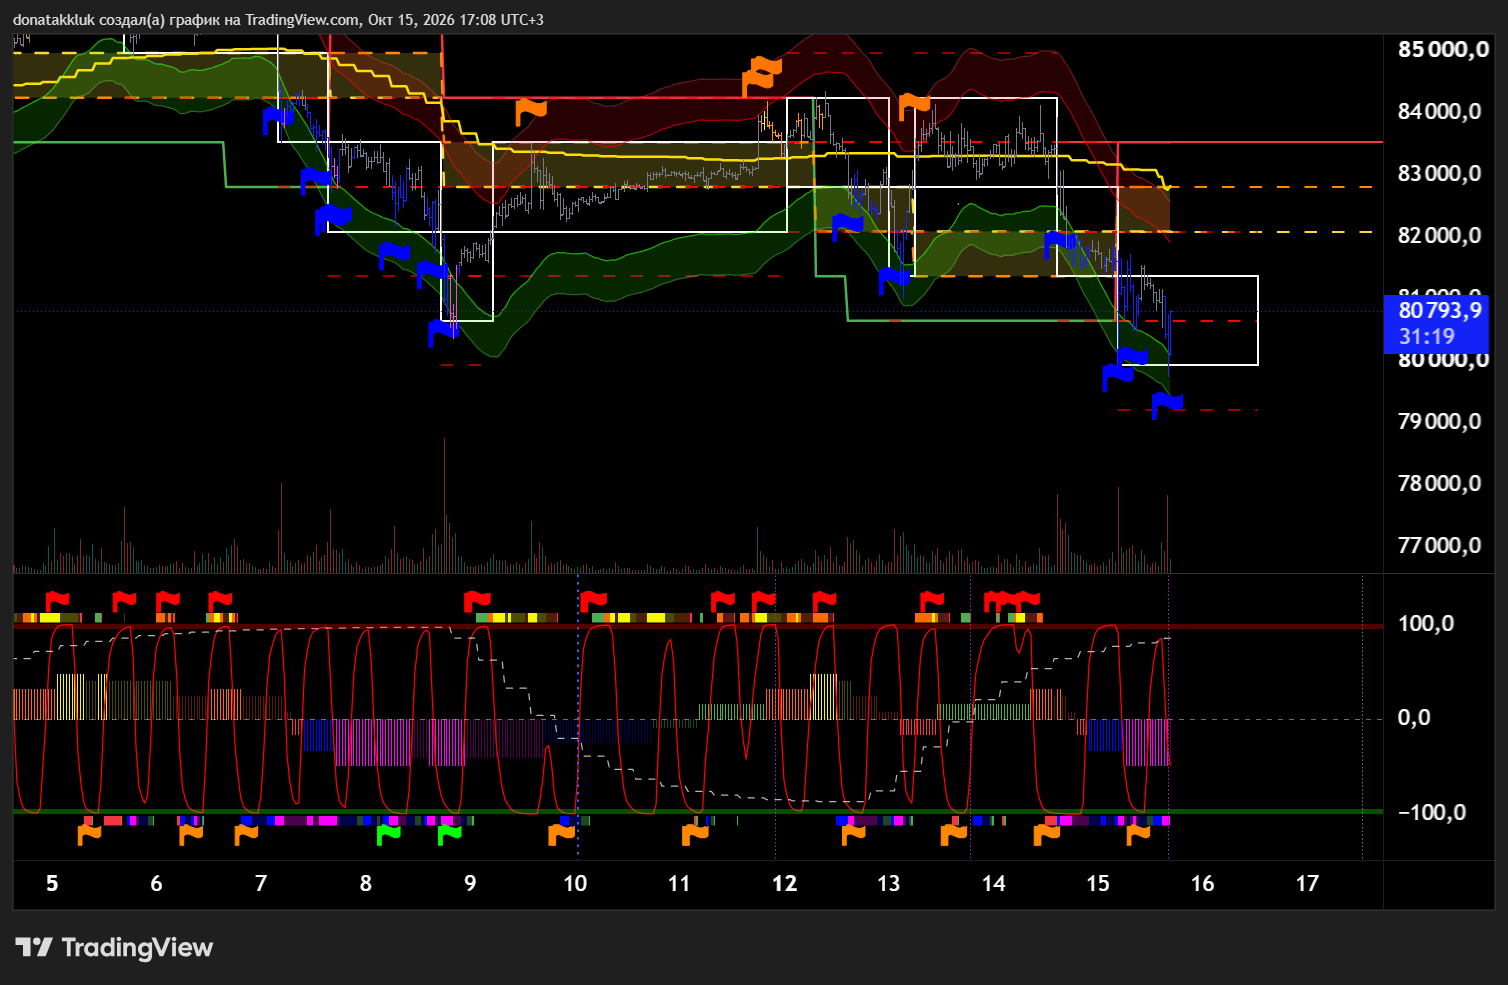Select the leftmost red flag above the oscillator
This screenshot has width=1508, height=985.
pyautogui.click(x=57, y=601)
